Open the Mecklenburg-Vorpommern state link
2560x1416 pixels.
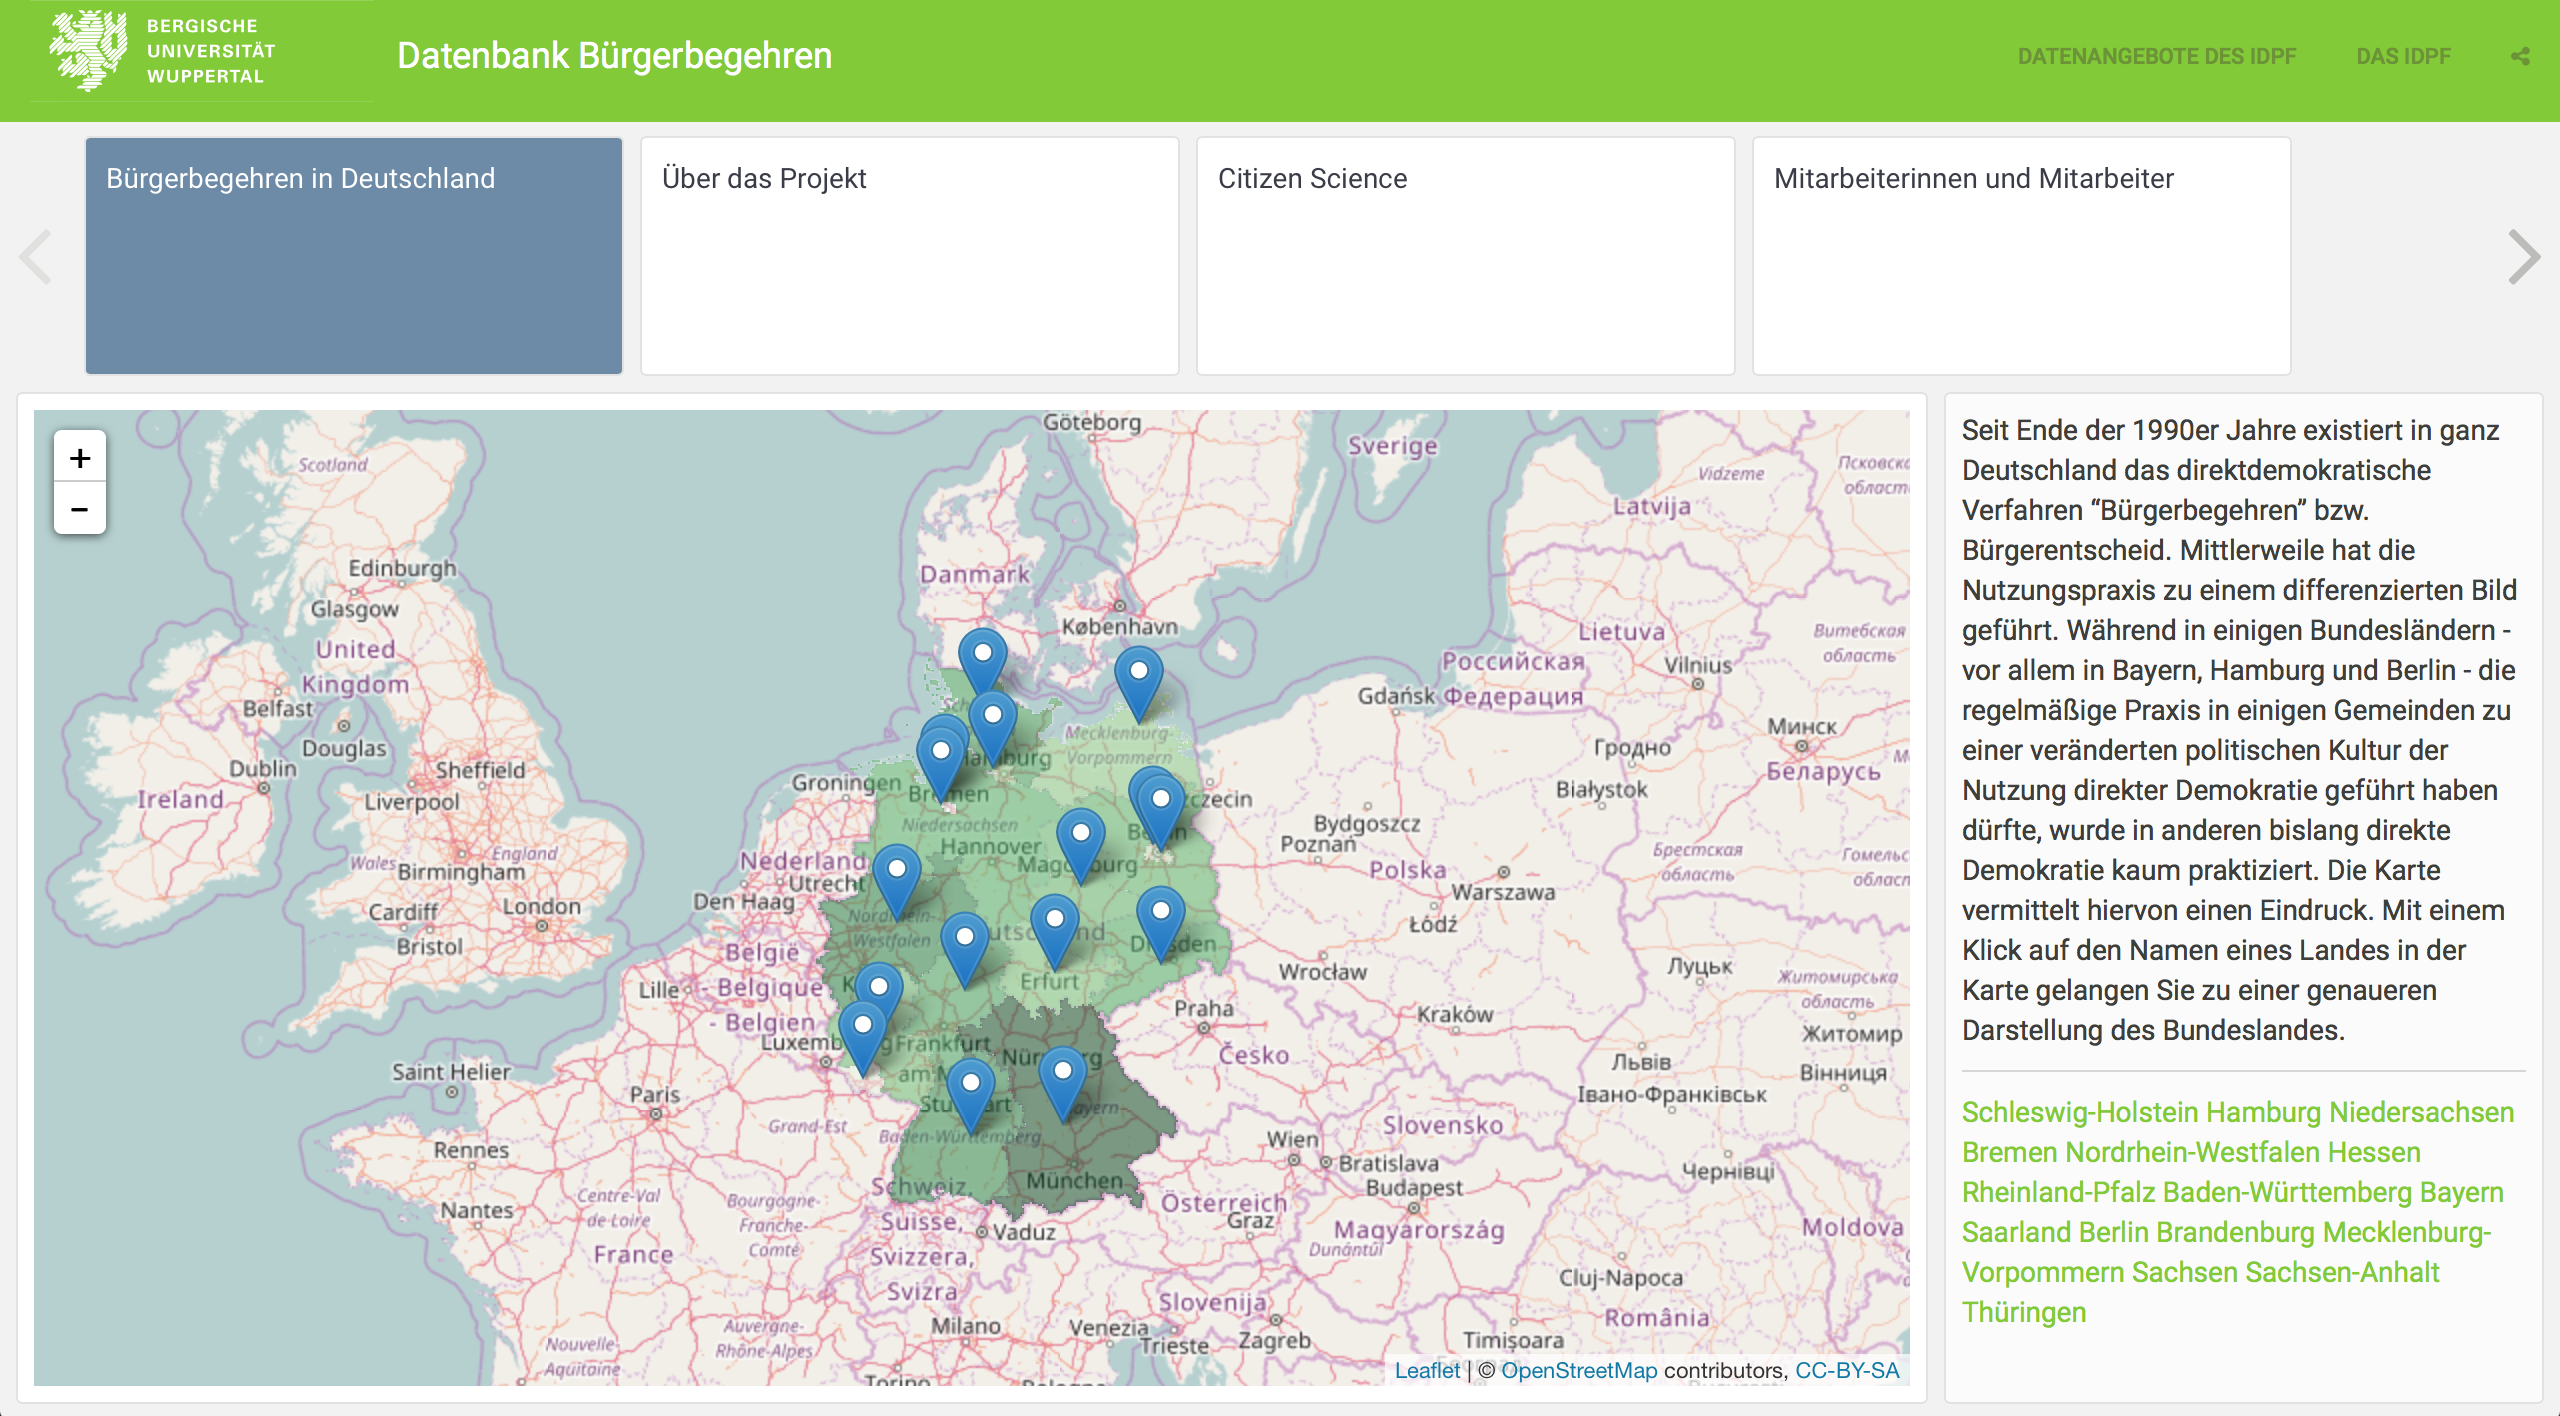point(2226,1252)
